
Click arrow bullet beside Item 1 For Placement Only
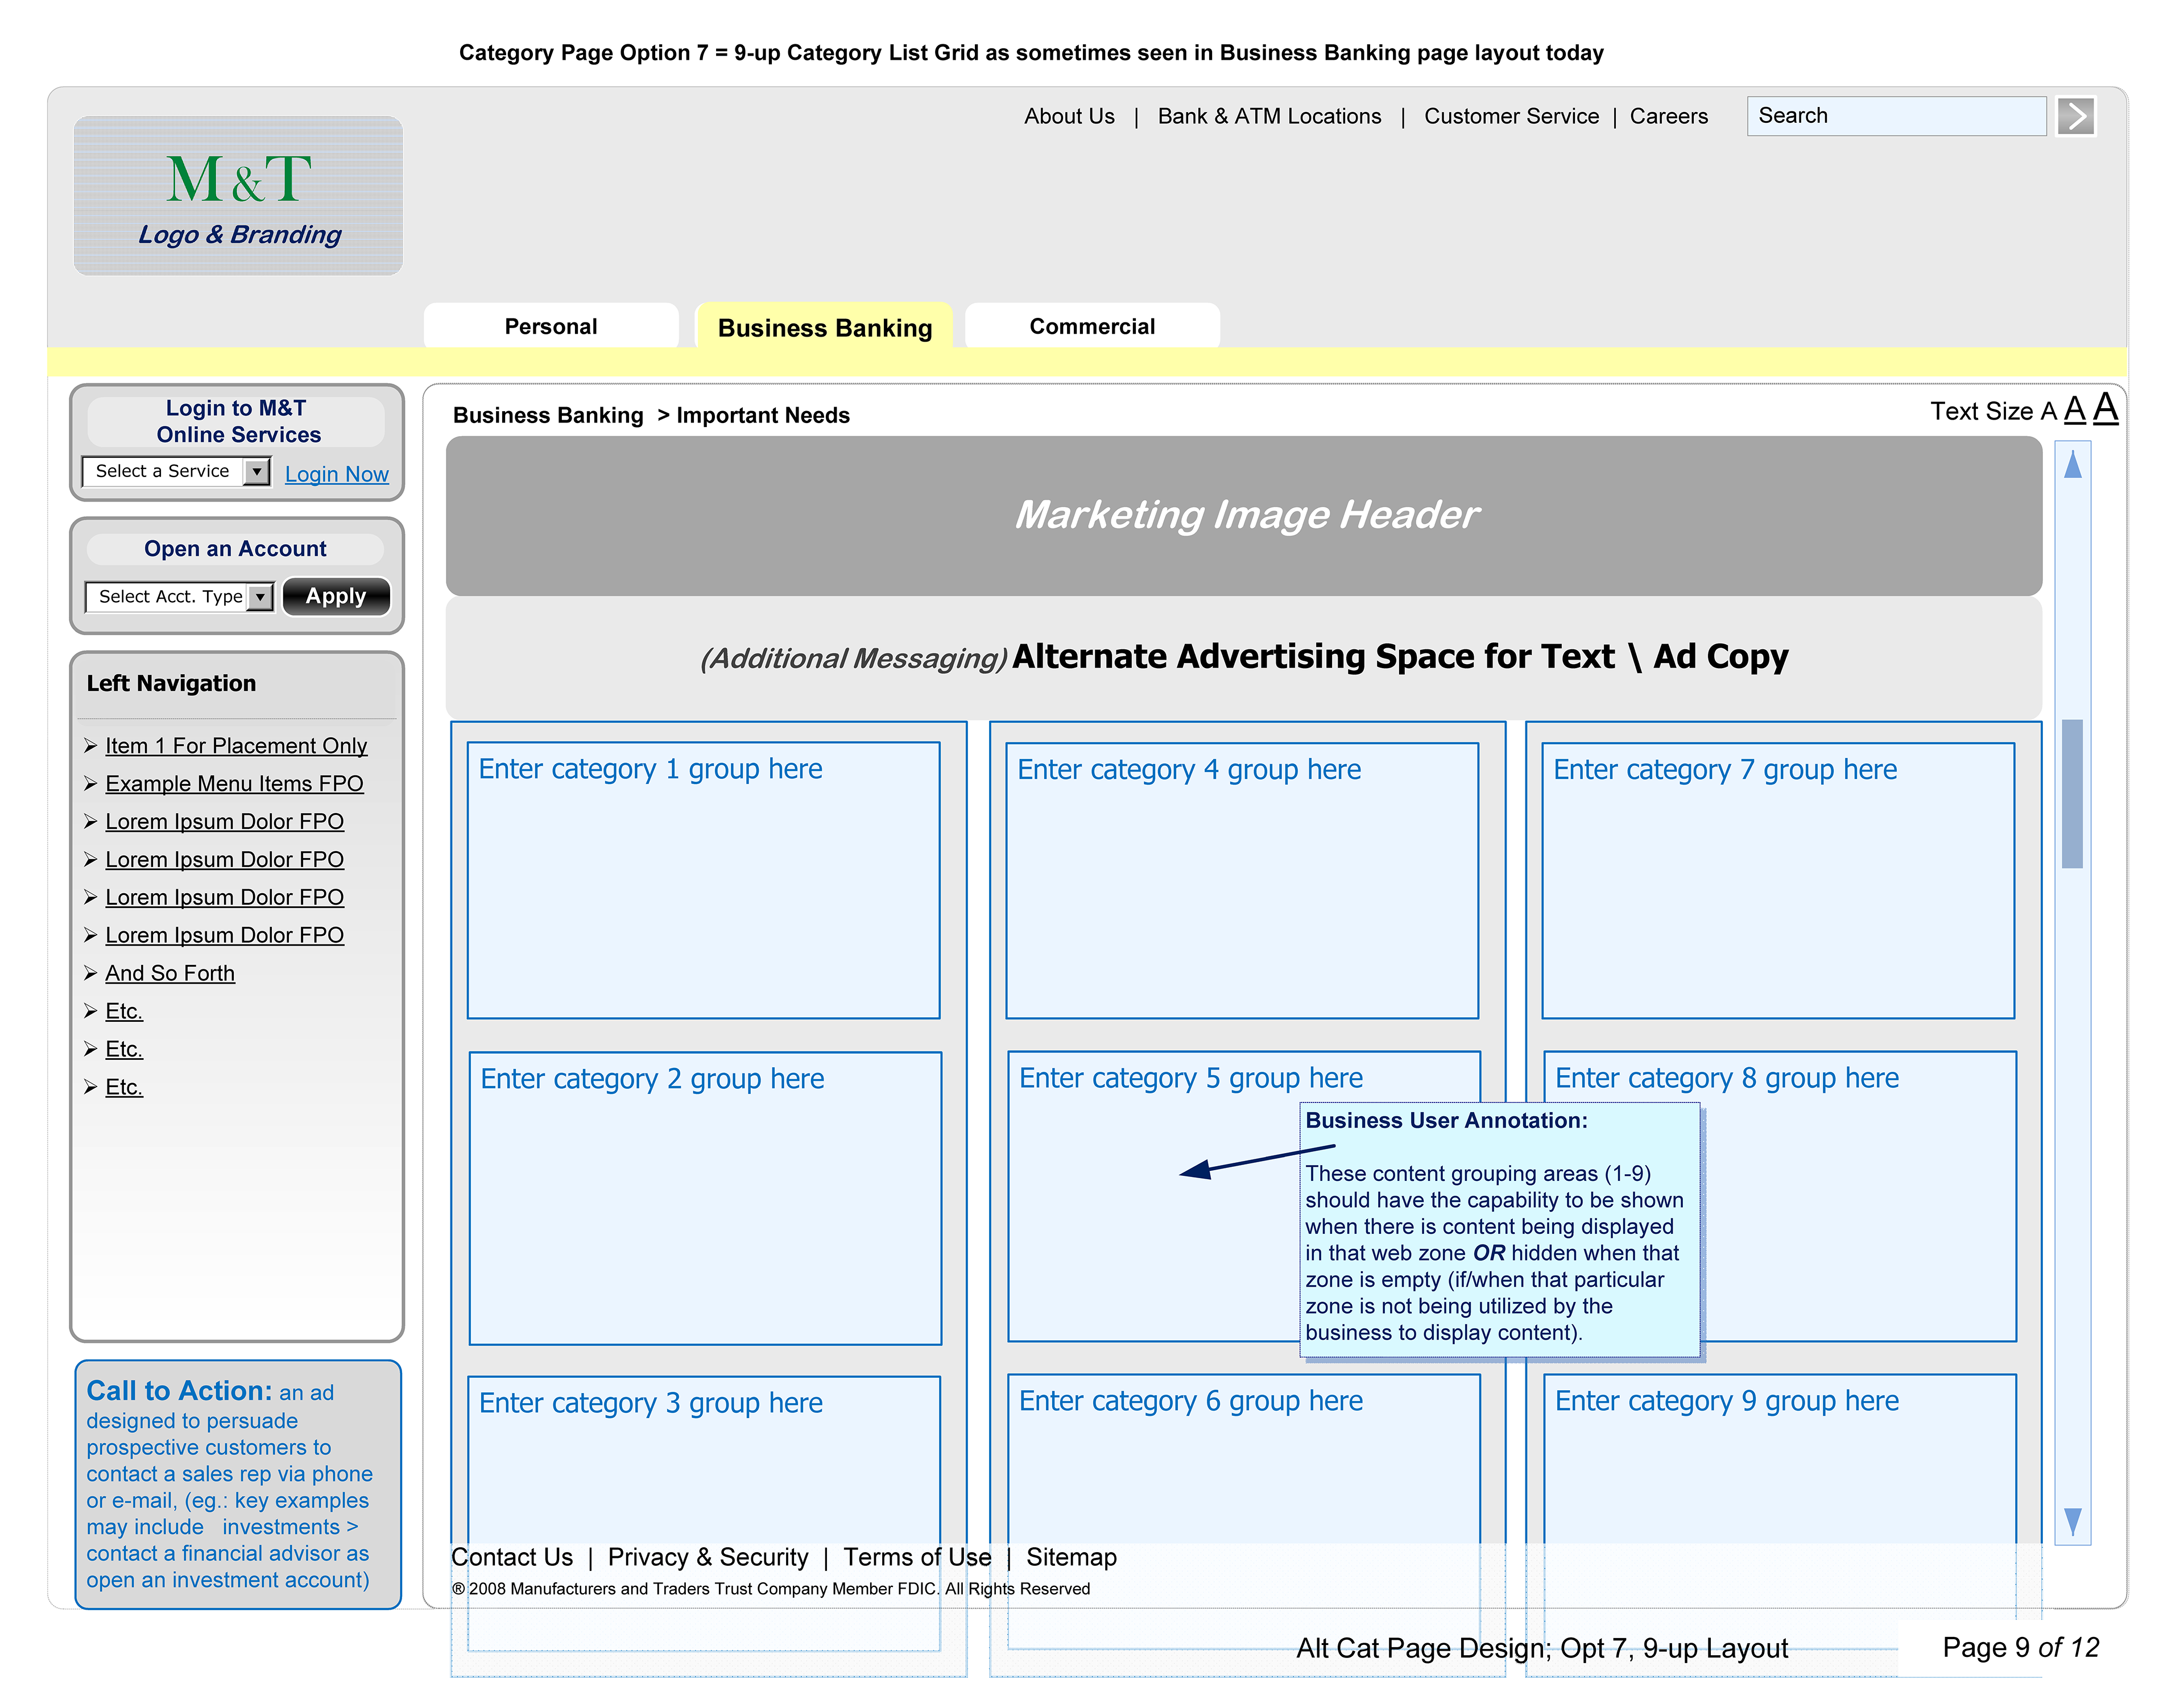(x=90, y=746)
